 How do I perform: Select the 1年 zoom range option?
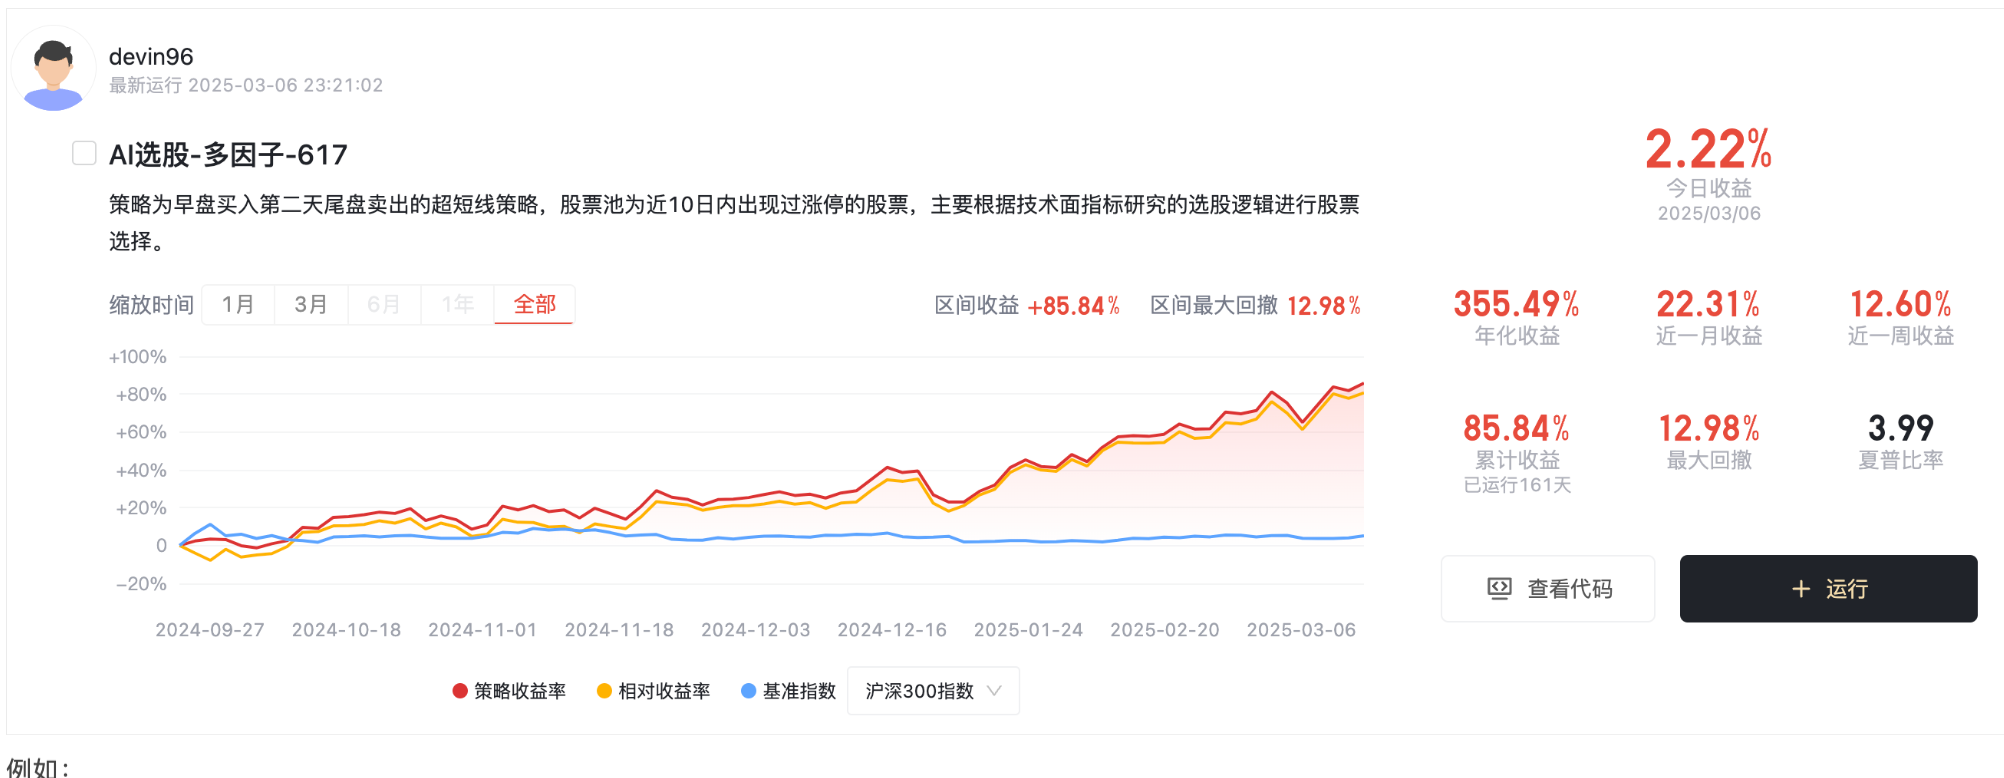457,304
